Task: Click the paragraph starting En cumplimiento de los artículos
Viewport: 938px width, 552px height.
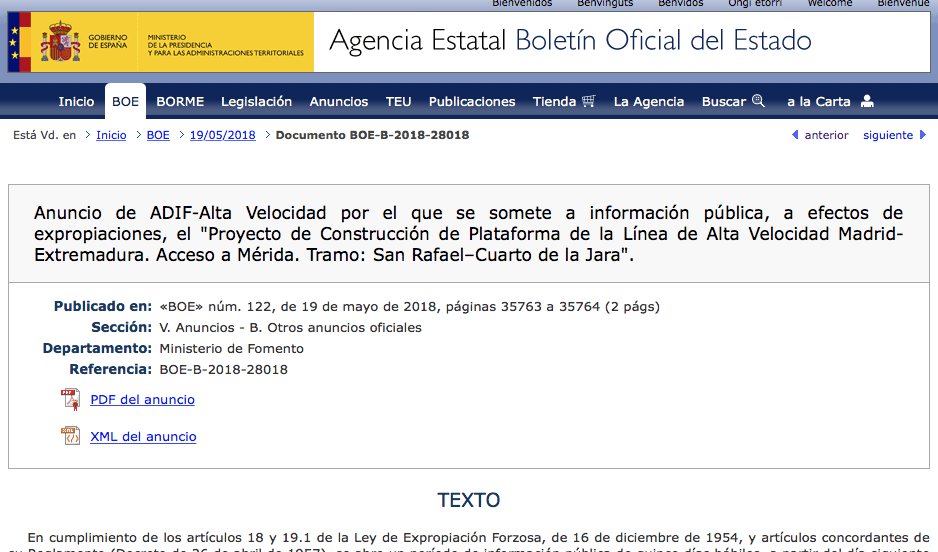Action: point(469,543)
